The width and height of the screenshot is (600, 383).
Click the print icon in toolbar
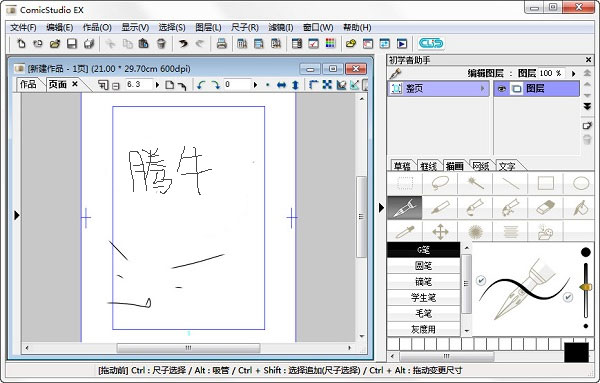pos(222,44)
